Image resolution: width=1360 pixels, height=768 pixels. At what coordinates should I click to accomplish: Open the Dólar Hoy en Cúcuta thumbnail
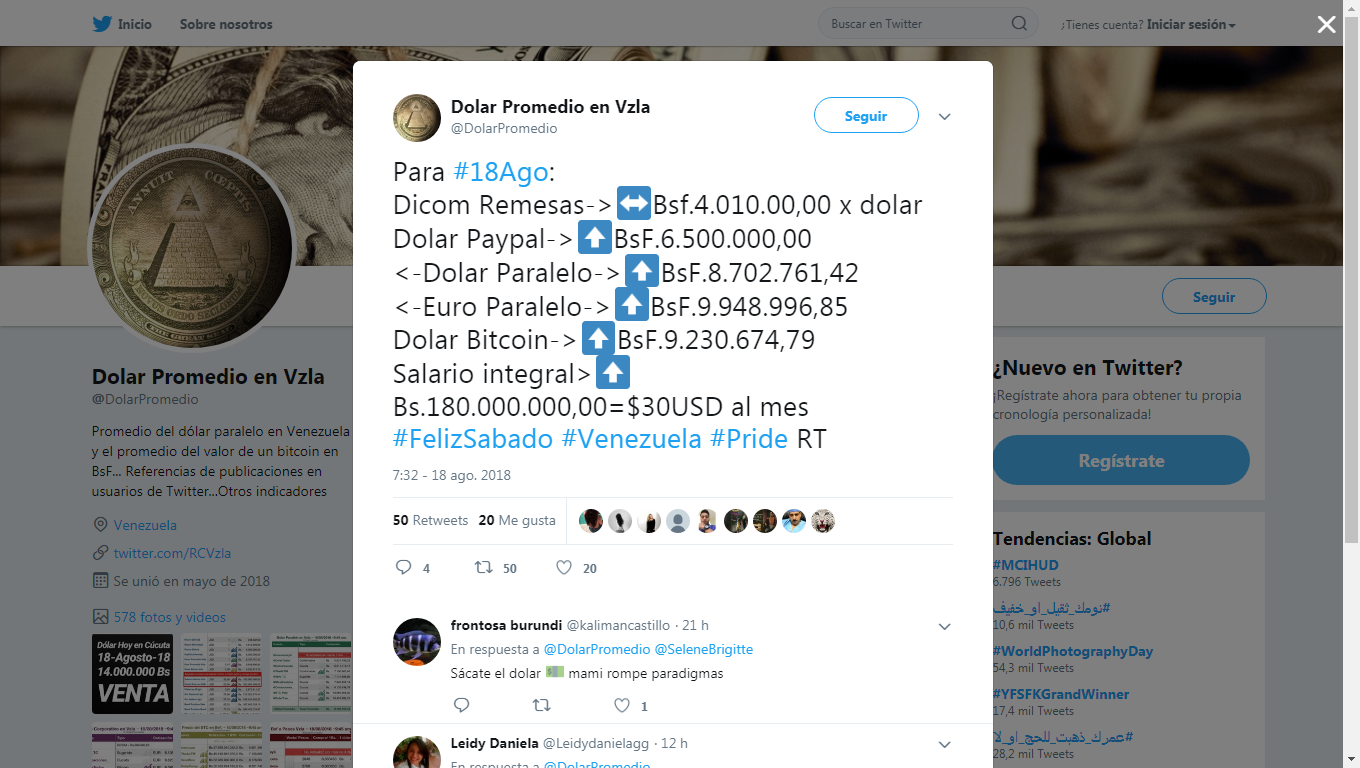(x=132, y=674)
